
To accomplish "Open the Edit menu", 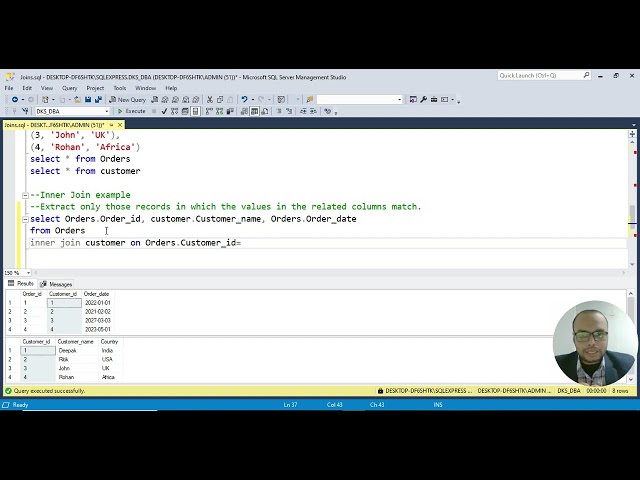I will (x=27, y=88).
